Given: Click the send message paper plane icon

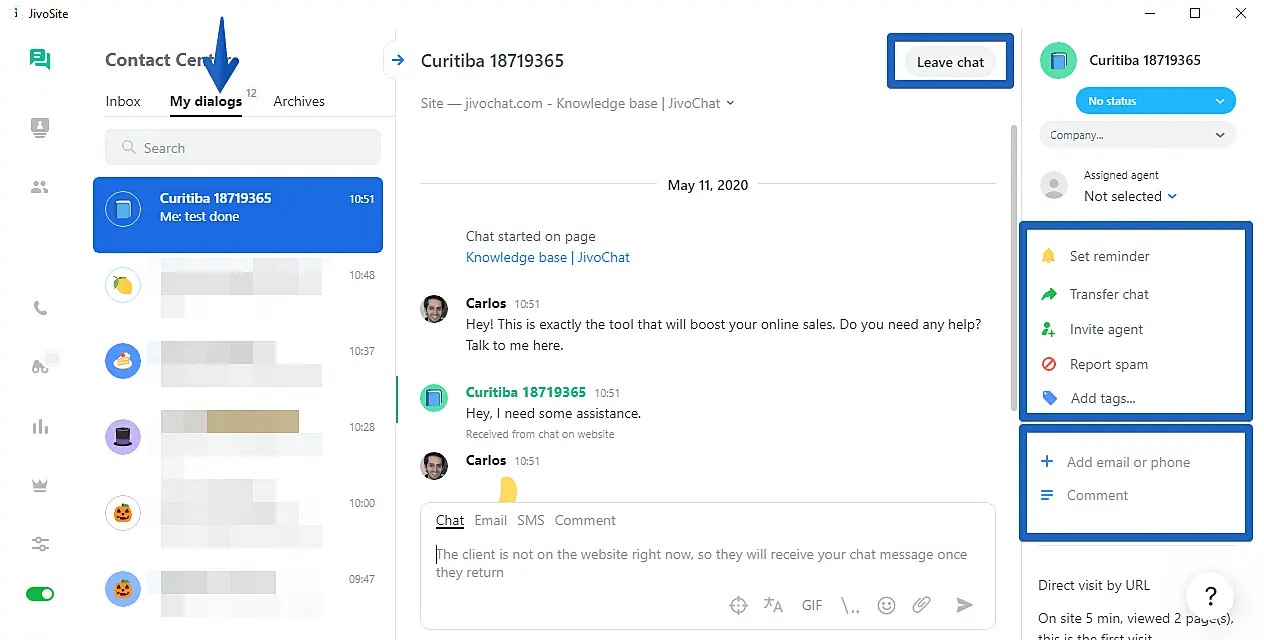Looking at the screenshot, I should tap(964, 605).
